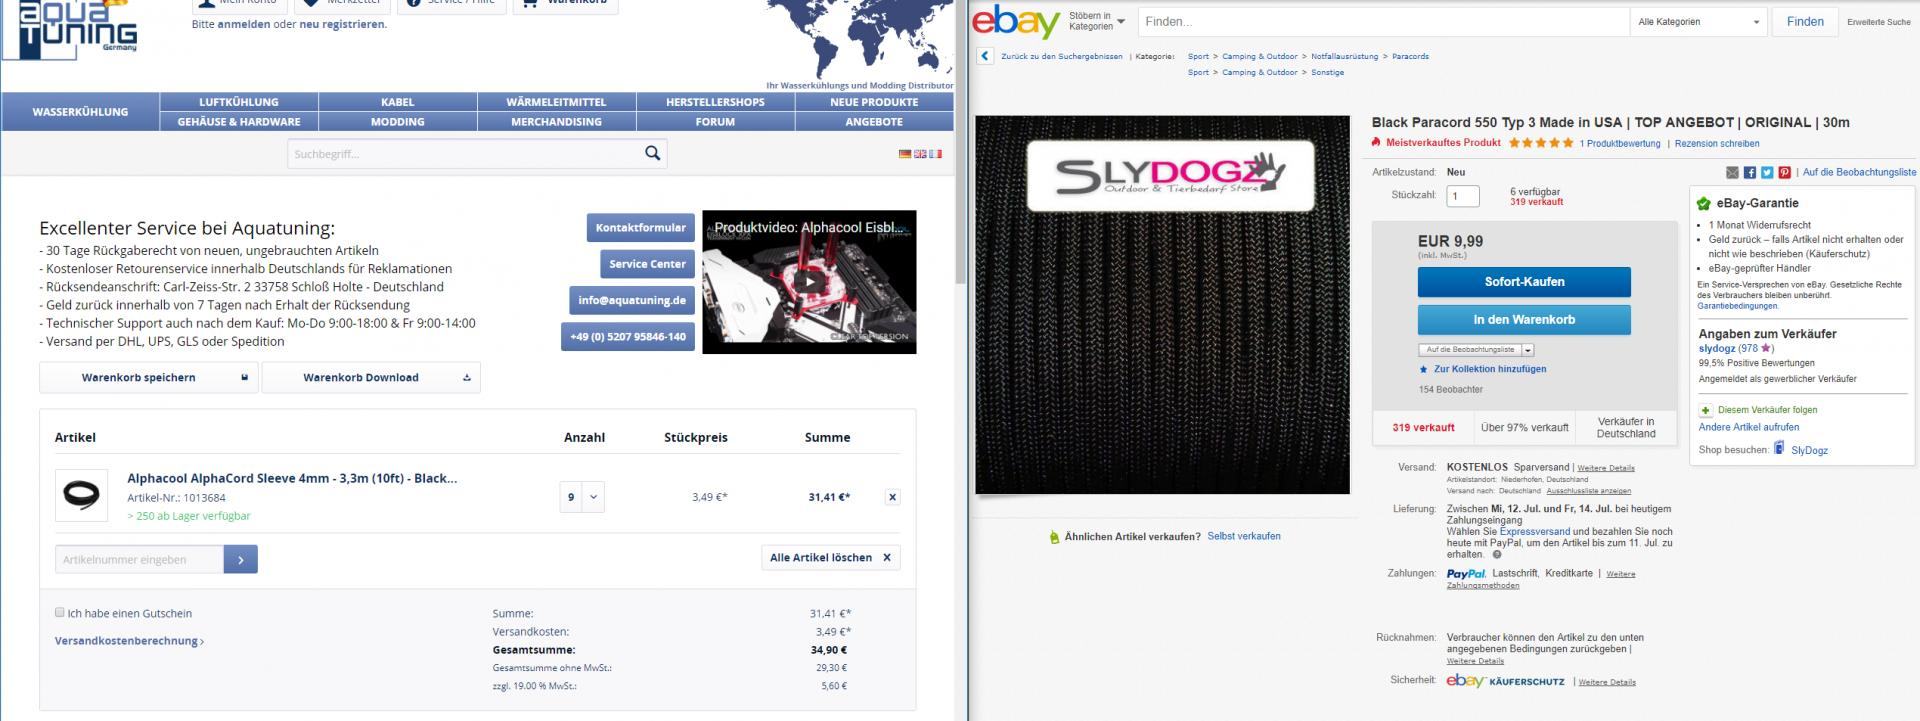Submit article number with arrow button
This screenshot has width=1920, height=721.
(x=241, y=560)
